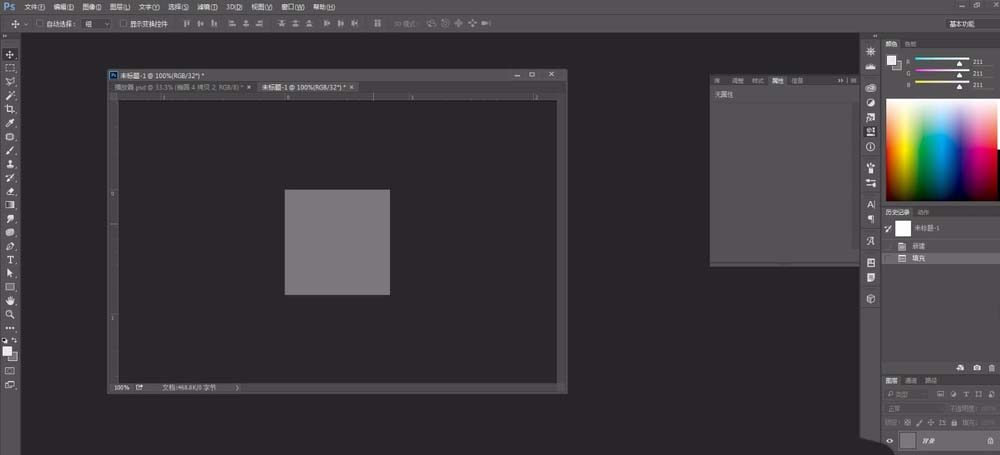
Task: Enable the 自动选择 checkbox
Action: point(39,24)
